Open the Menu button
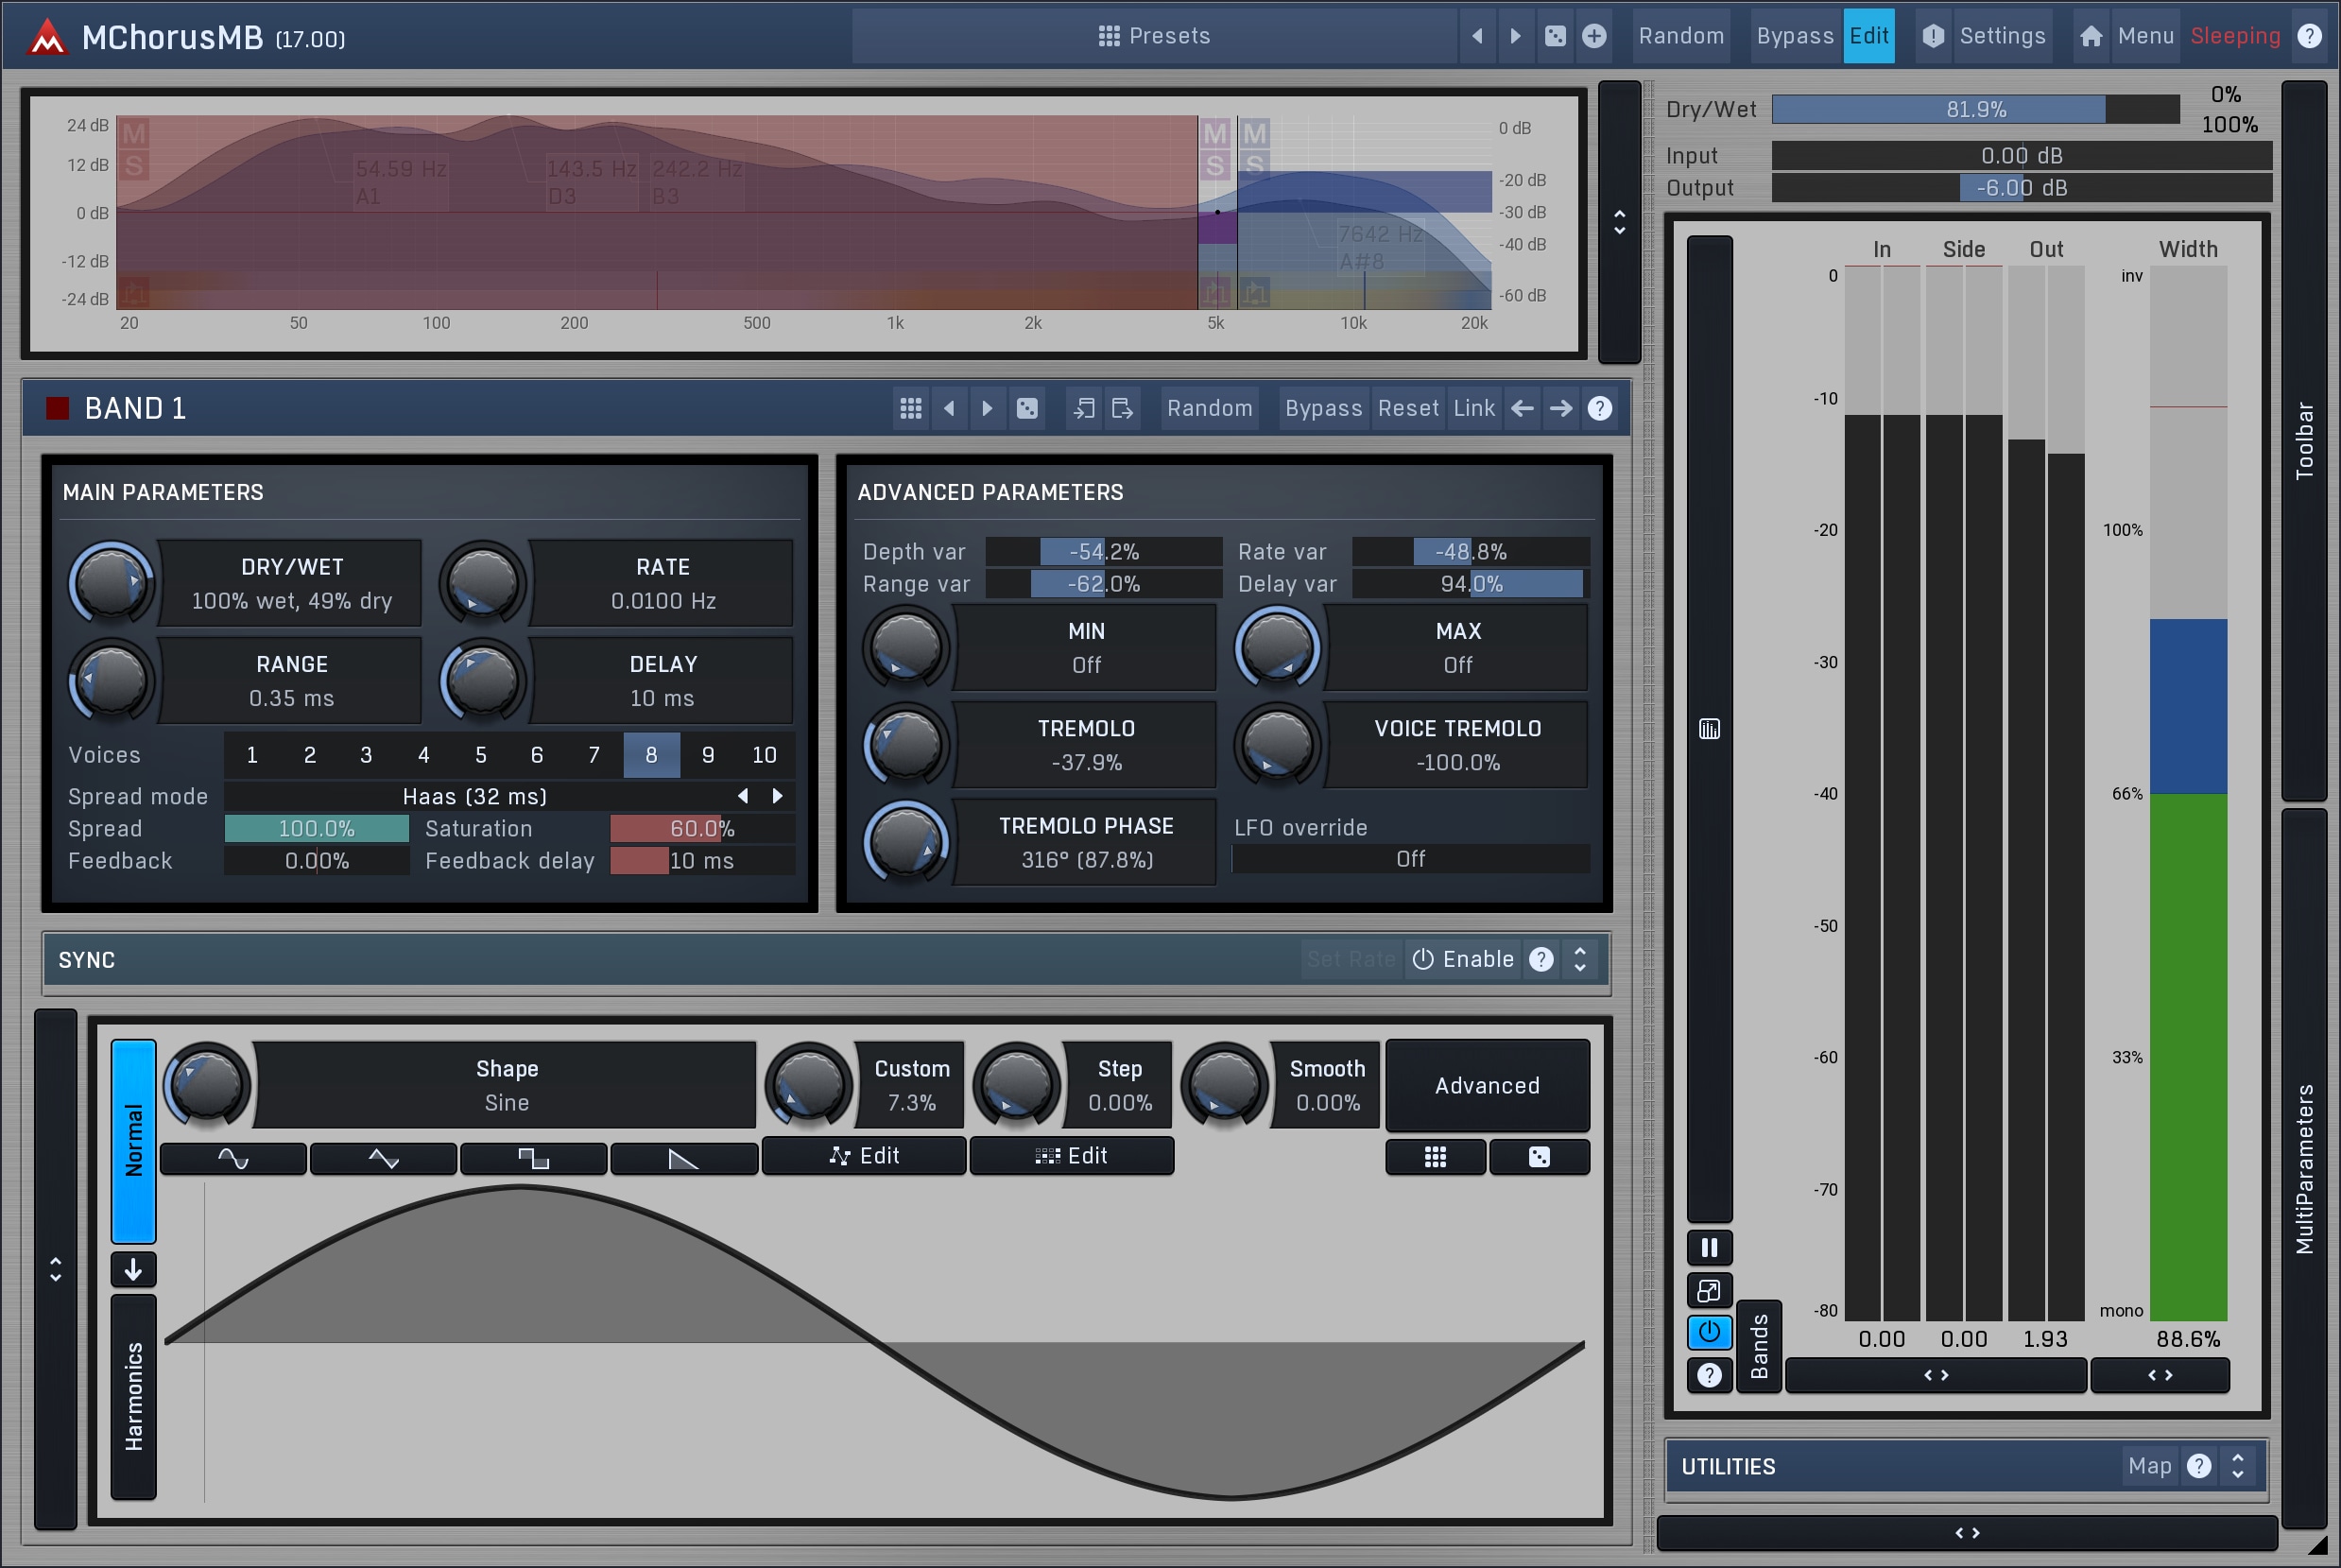Image resolution: width=2341 pixels, height=1568 pixels. point(2145,36)
